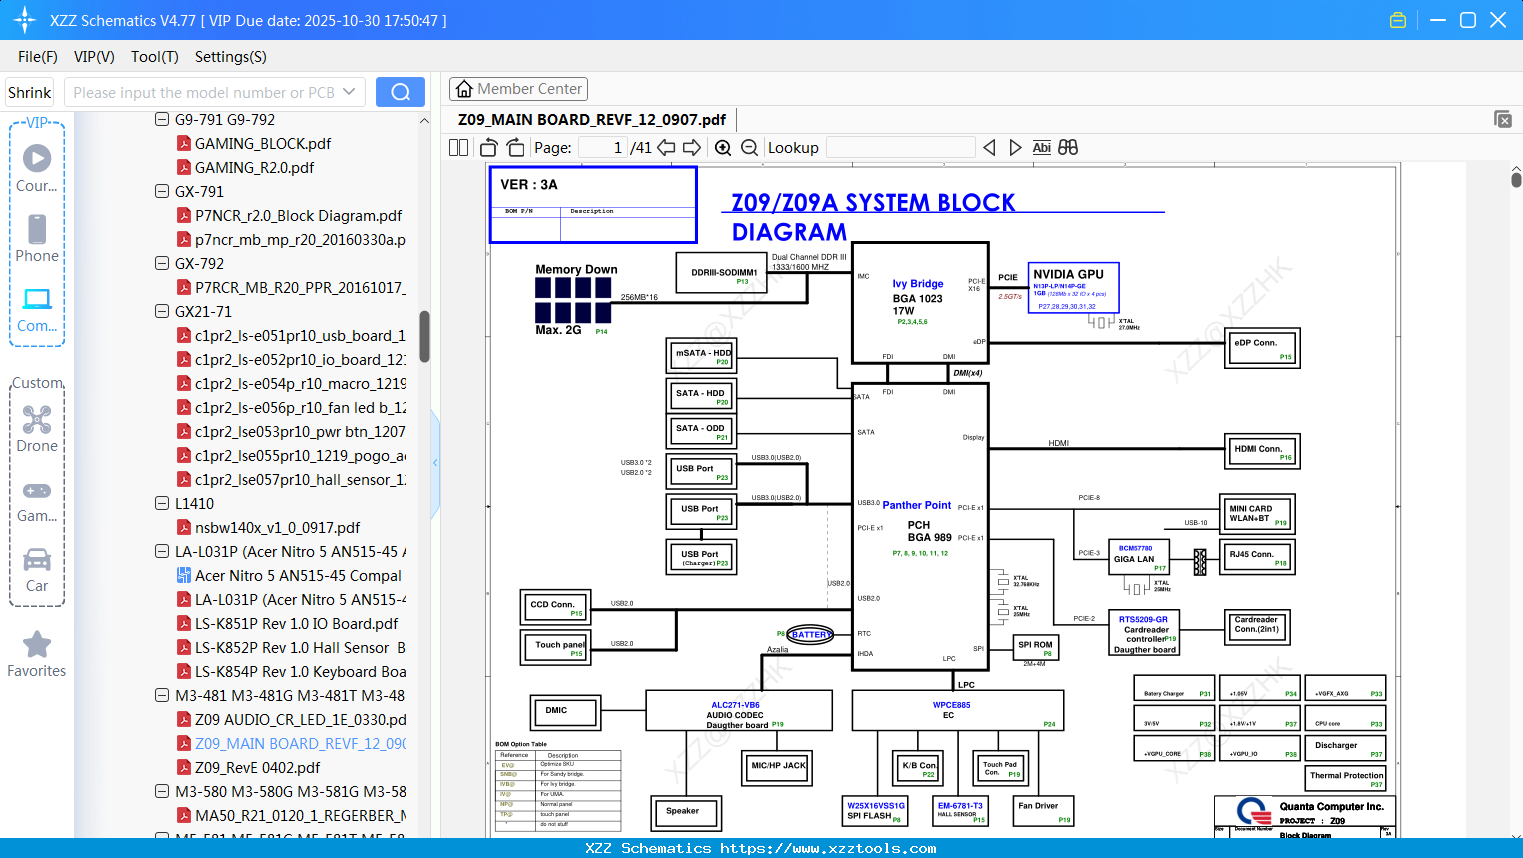Close the open PDF document tab panel

tap(1503, 119)
